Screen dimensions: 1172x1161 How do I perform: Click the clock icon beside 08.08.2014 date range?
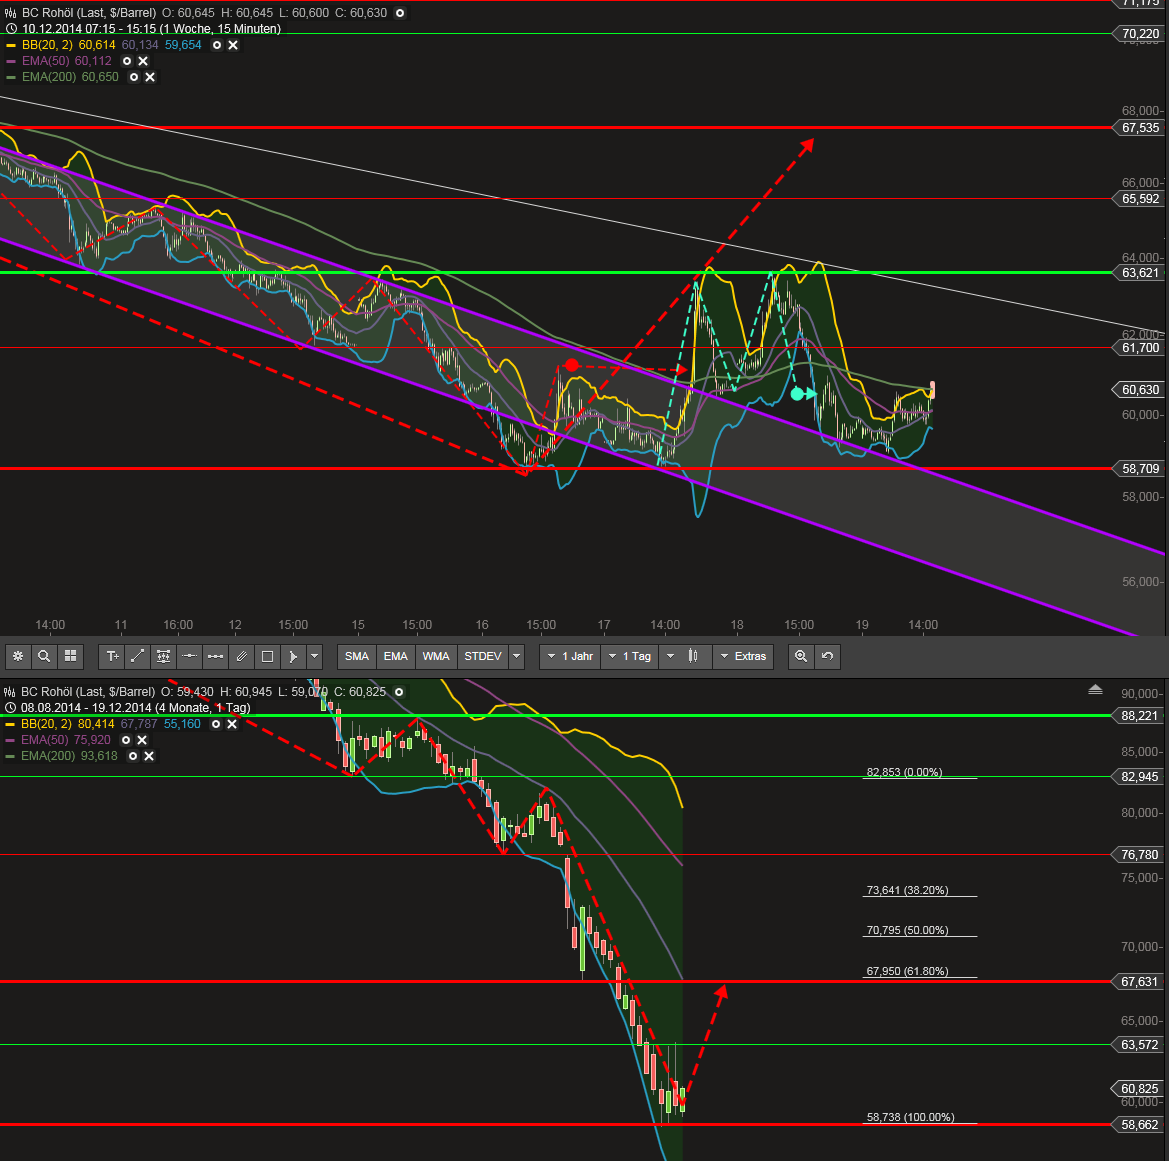pos(10,707)
